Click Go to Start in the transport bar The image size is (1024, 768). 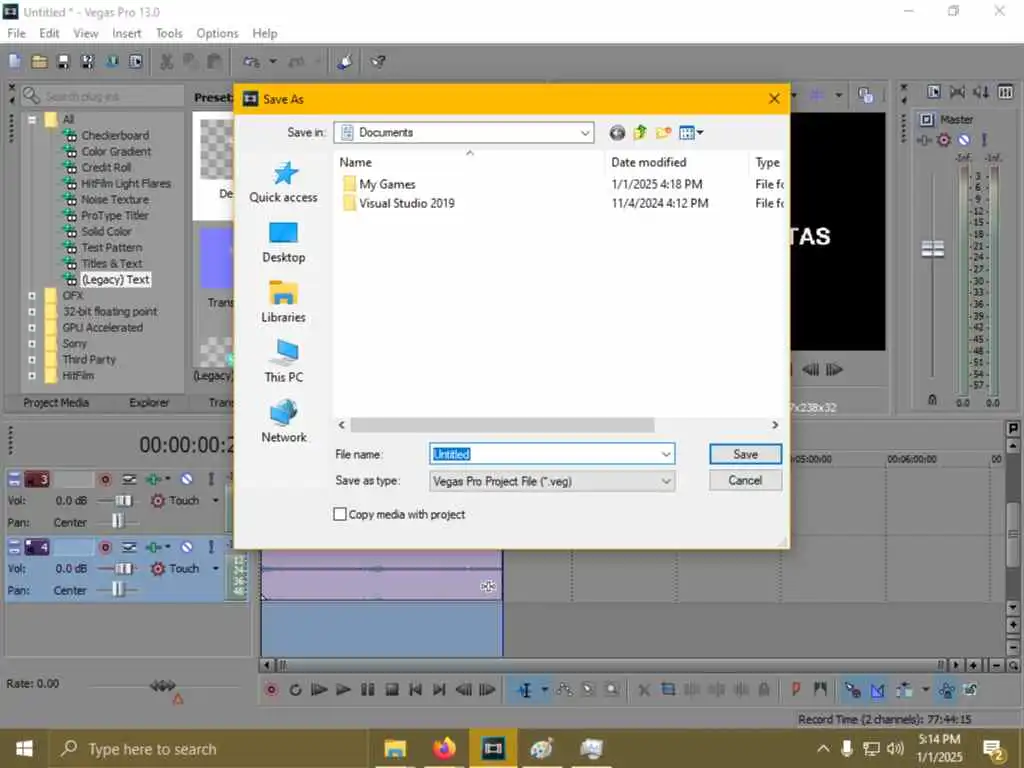click(x=415, y=690)
